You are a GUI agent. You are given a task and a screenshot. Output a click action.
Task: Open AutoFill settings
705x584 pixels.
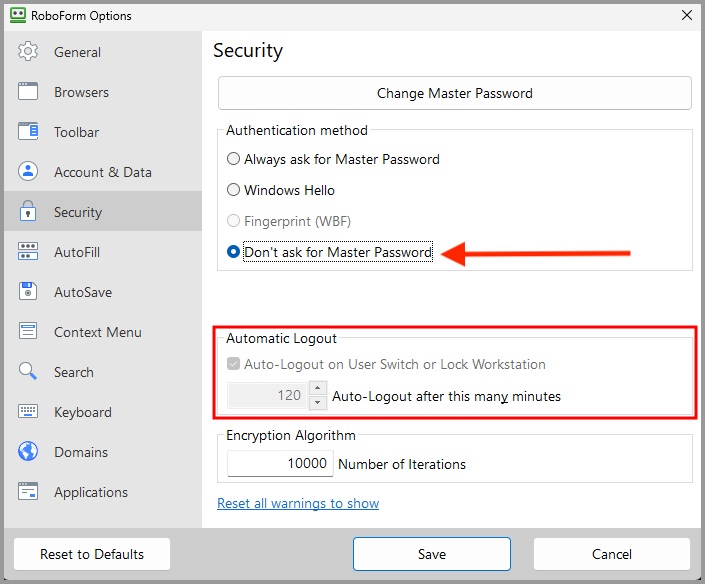[x=103, y=252]
